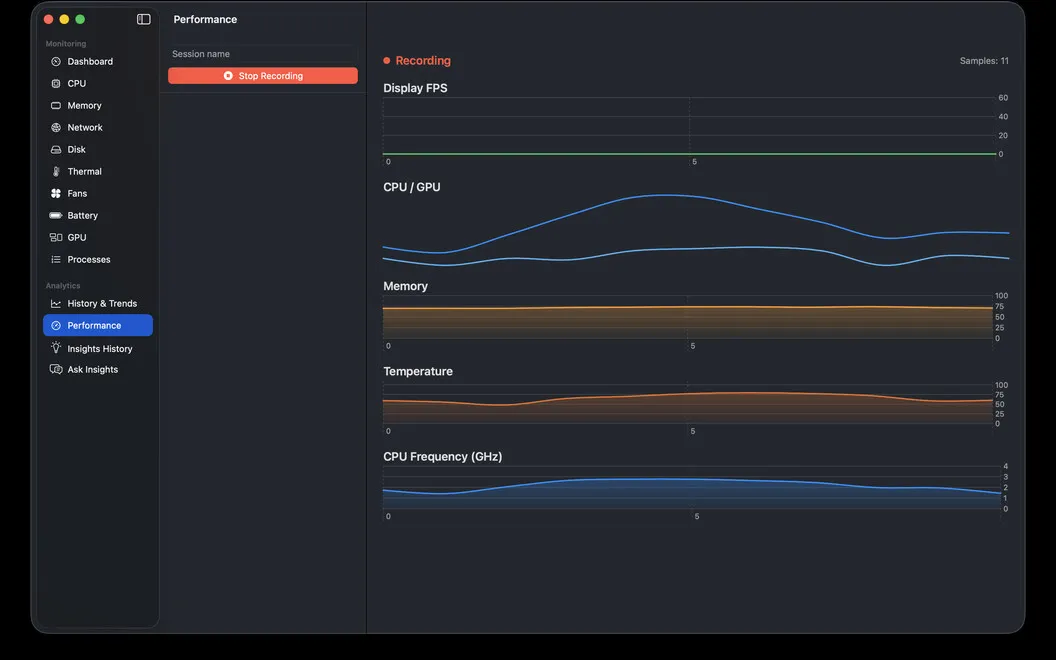Click the Insights History lightbulb icon

pos(56,348)
